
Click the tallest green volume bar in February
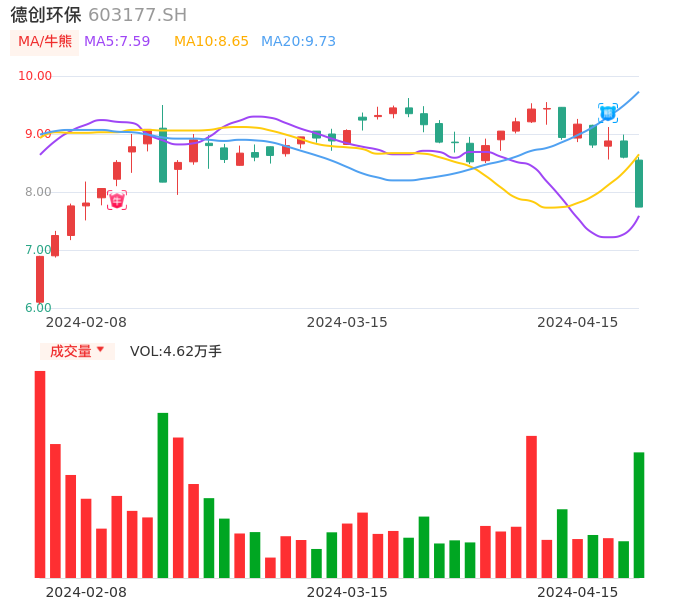coord(163,495)
